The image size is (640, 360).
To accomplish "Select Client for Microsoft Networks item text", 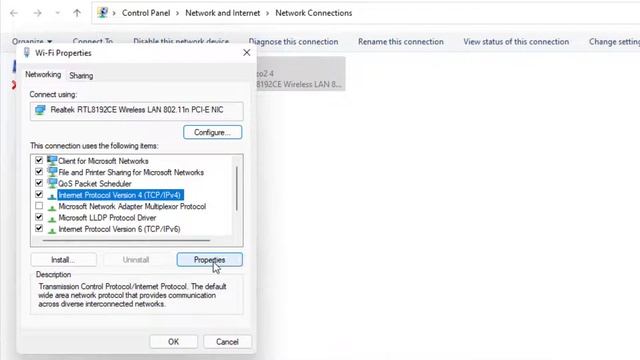I will [x=103, y=161].
